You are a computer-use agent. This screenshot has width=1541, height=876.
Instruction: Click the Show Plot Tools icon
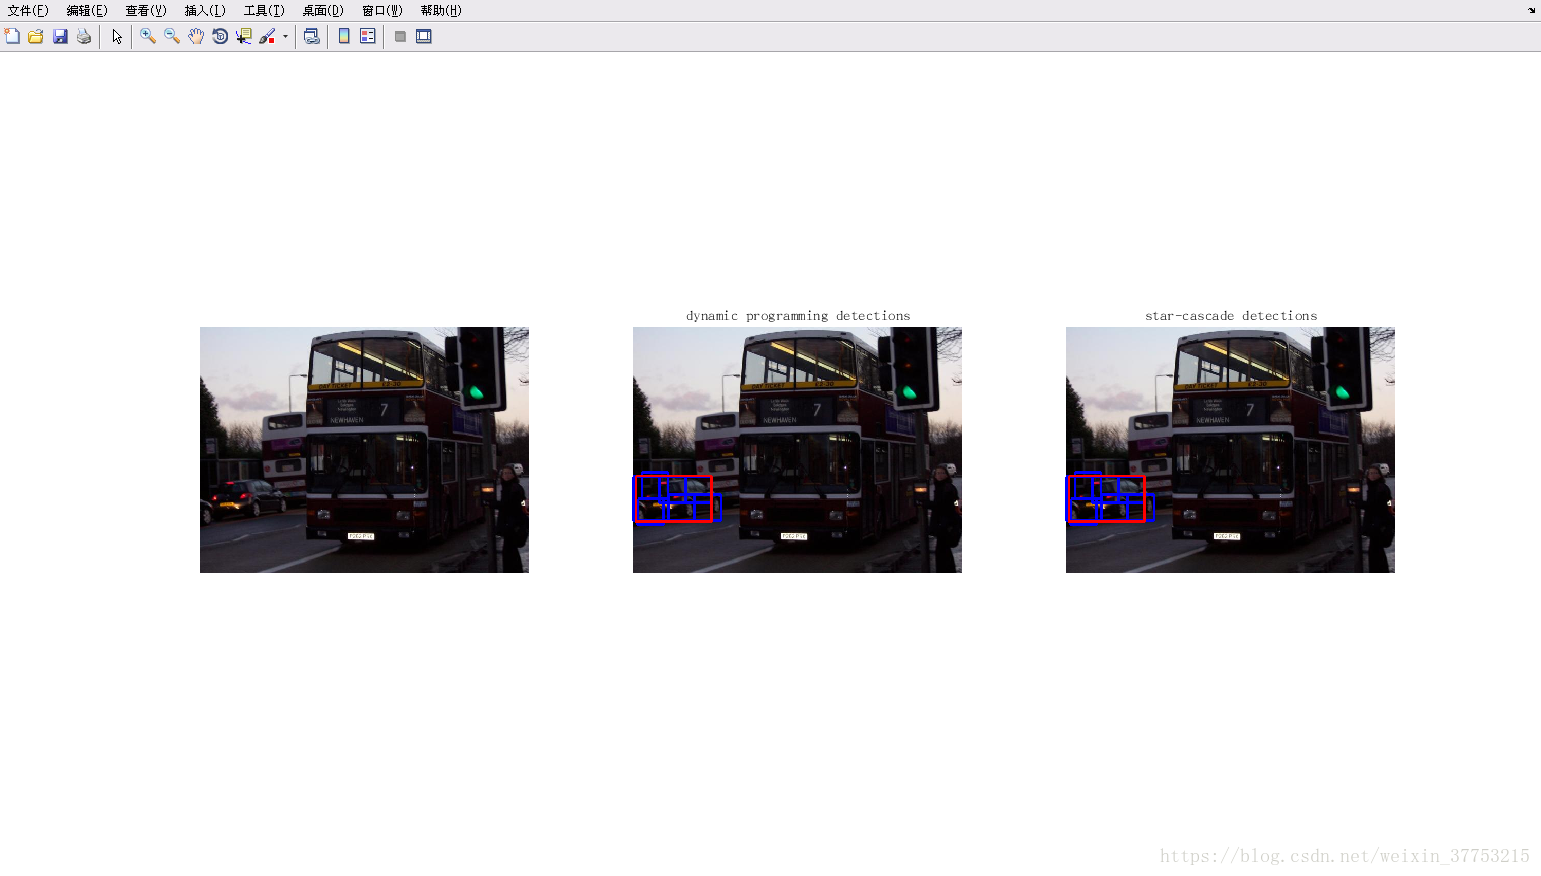424,36
